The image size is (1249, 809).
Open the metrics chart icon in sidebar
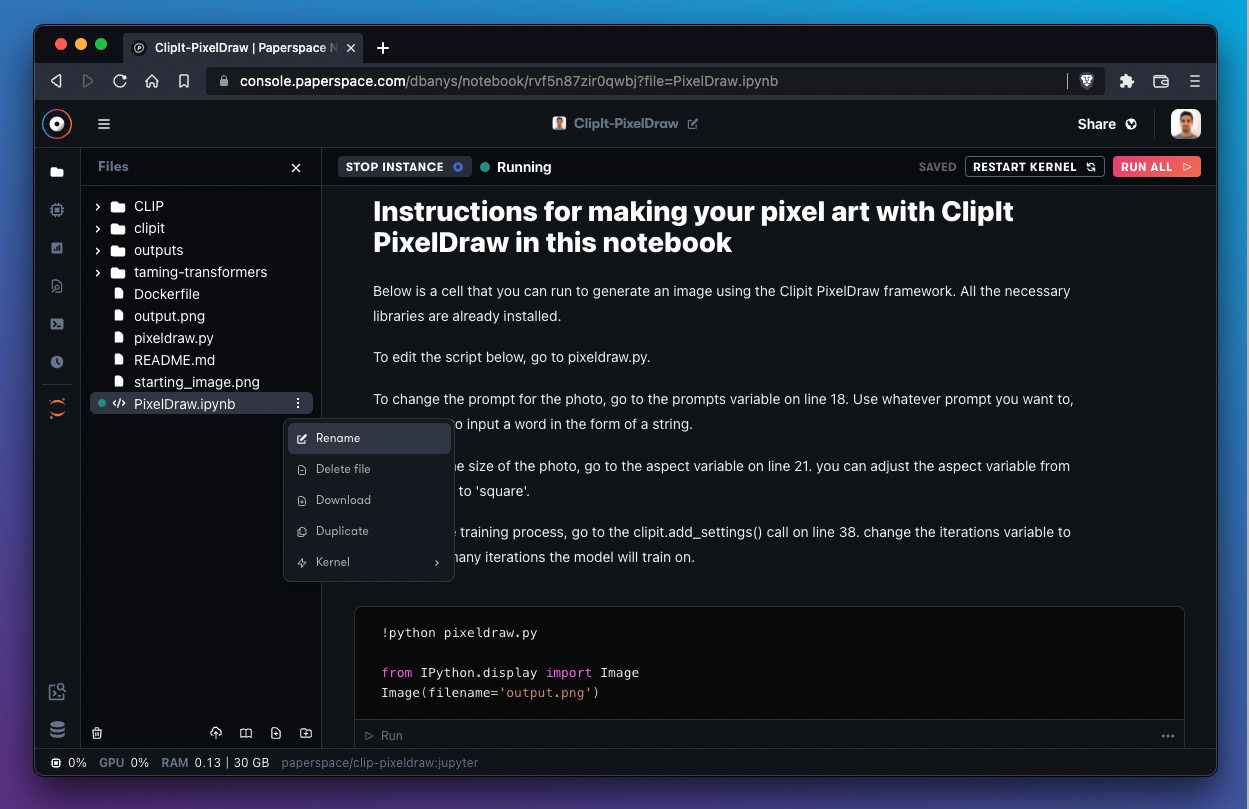coord(57,248)
